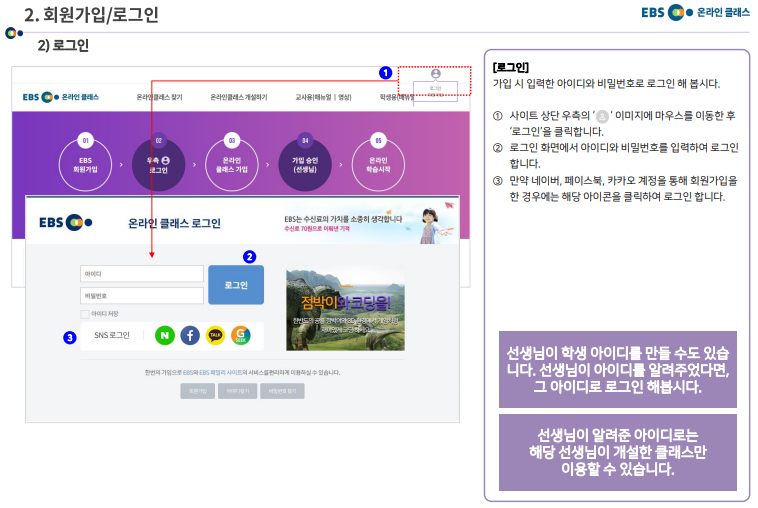Click the SNS 로그인 label
This screenshot has width=758, height=508.
tap(112, 335)
